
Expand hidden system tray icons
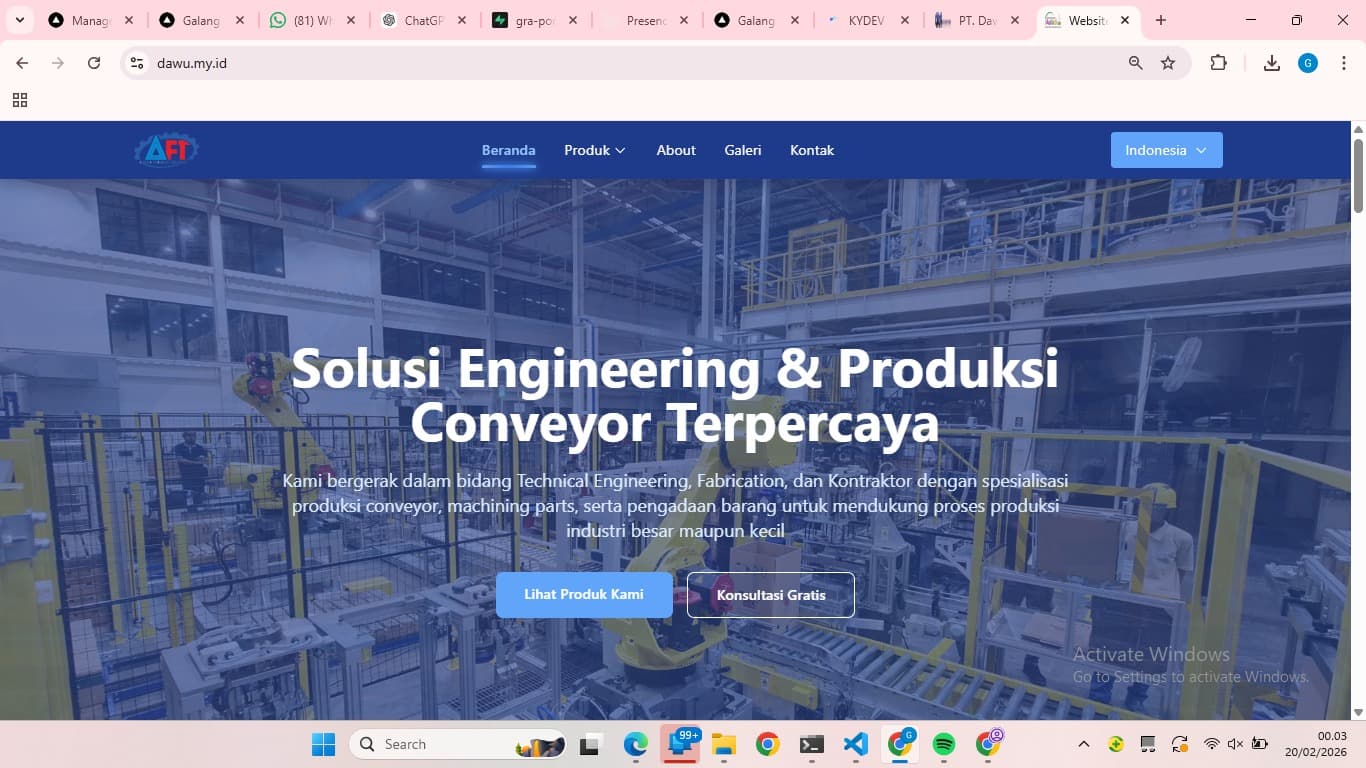coord(1083,744)
